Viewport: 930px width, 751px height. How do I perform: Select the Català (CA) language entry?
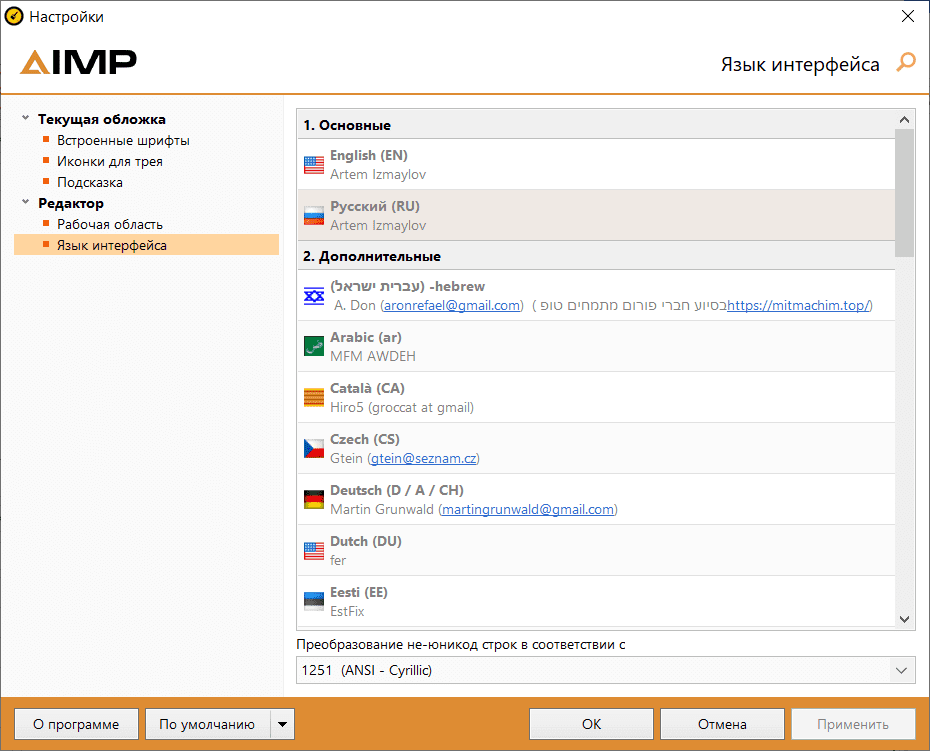[596, 397]
